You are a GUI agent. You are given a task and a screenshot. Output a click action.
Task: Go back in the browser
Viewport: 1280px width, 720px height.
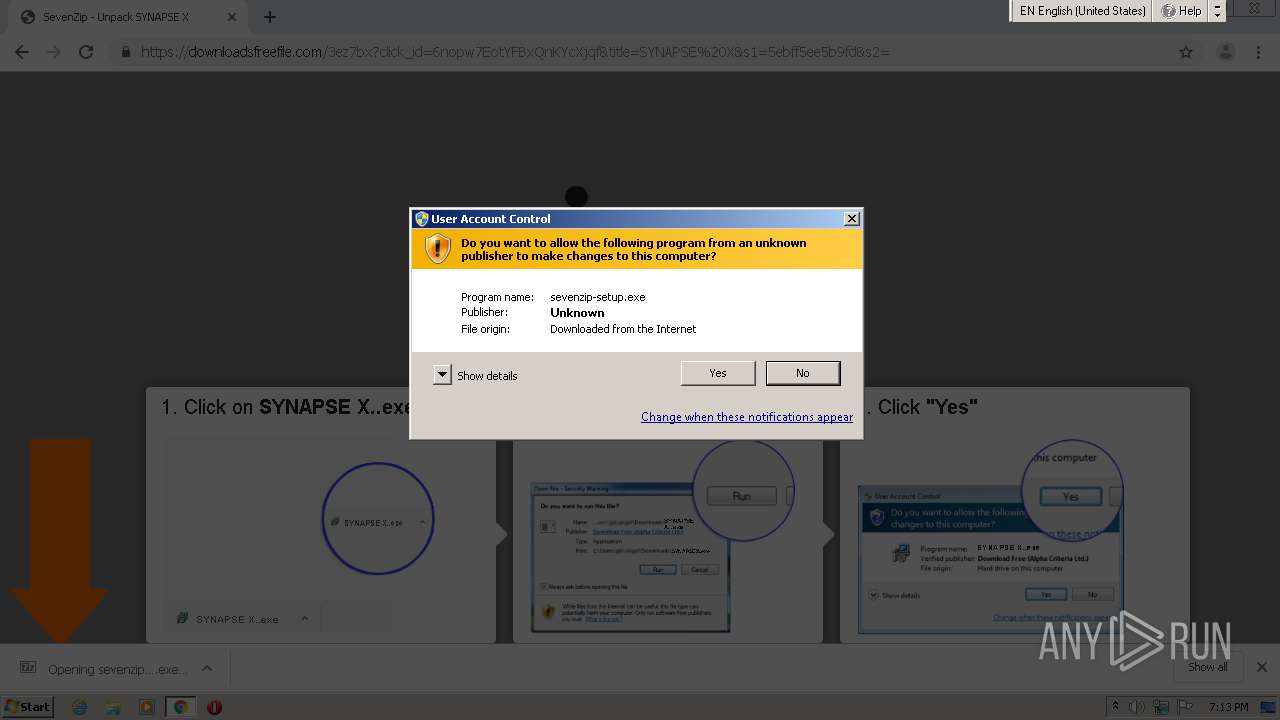click(22, 52)
